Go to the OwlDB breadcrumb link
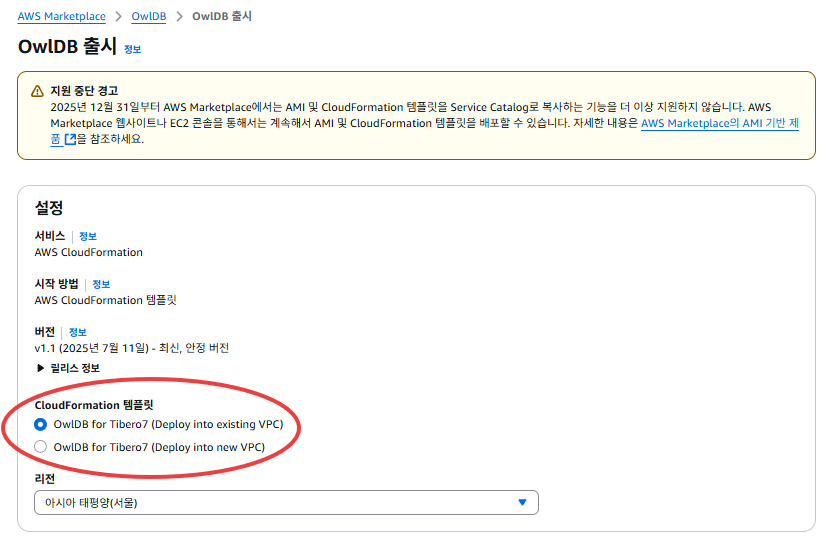The height and width of the screenshot is (538, 835). coord(149,17)
